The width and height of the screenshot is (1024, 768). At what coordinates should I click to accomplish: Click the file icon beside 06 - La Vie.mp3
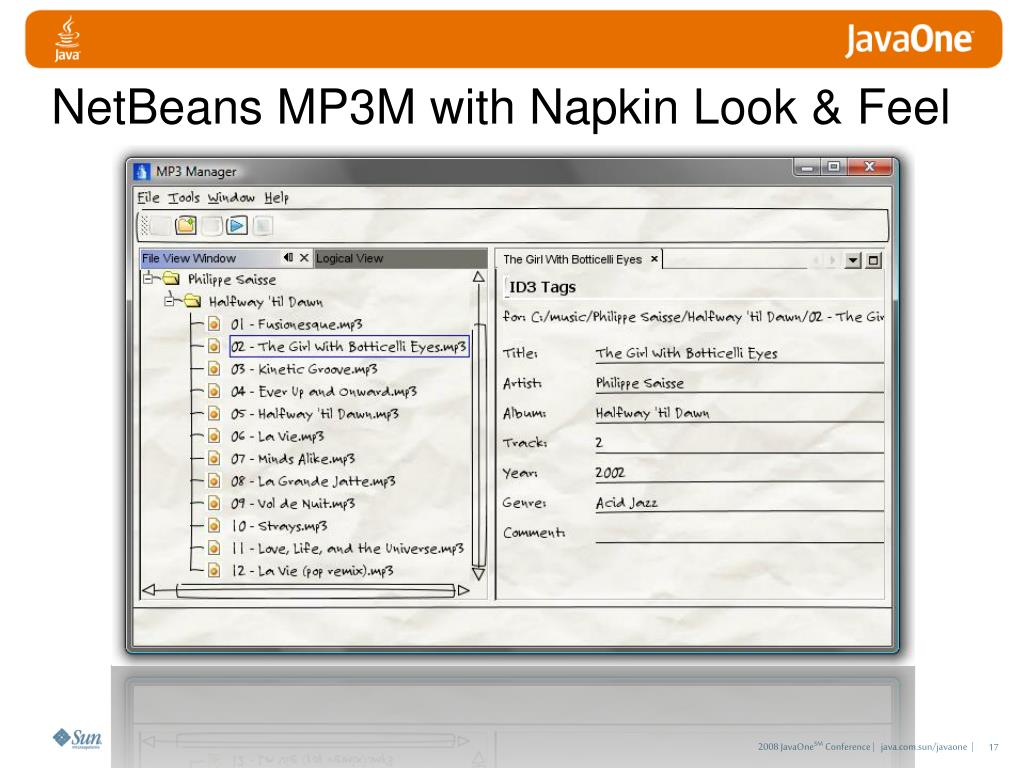pyautogui.click(x=214, y=436)
